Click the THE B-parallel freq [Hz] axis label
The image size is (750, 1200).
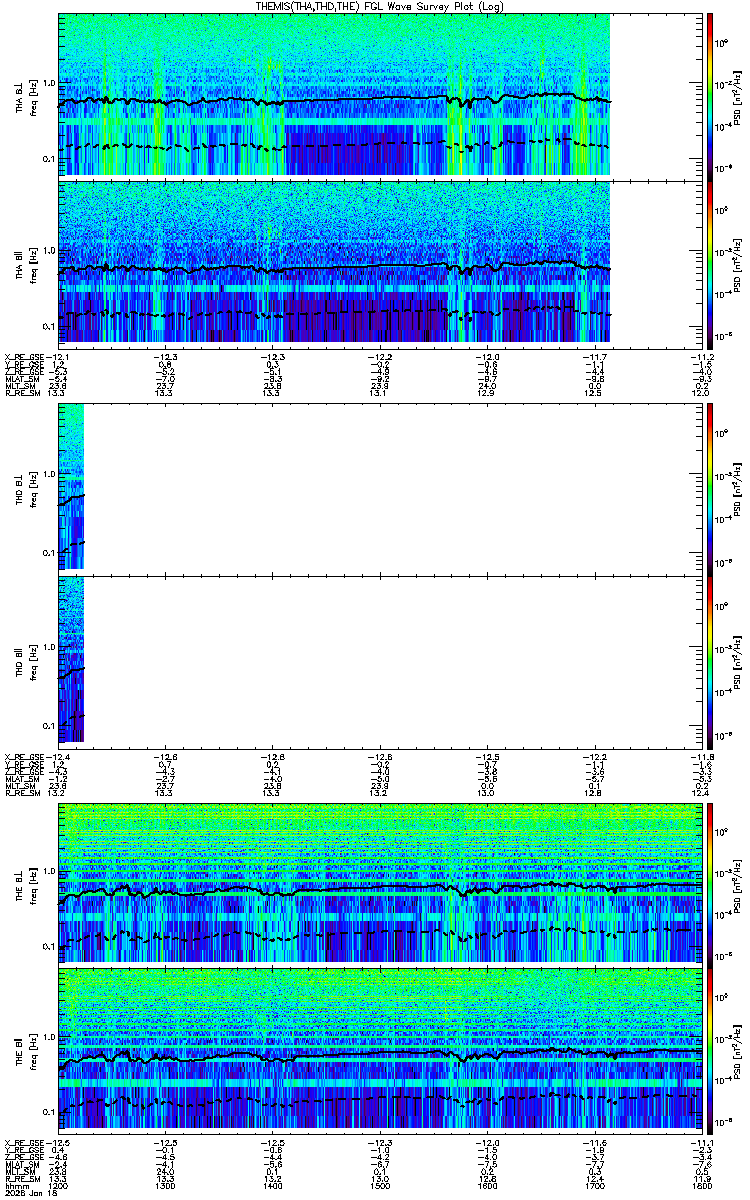click(x=32, y=1050)
